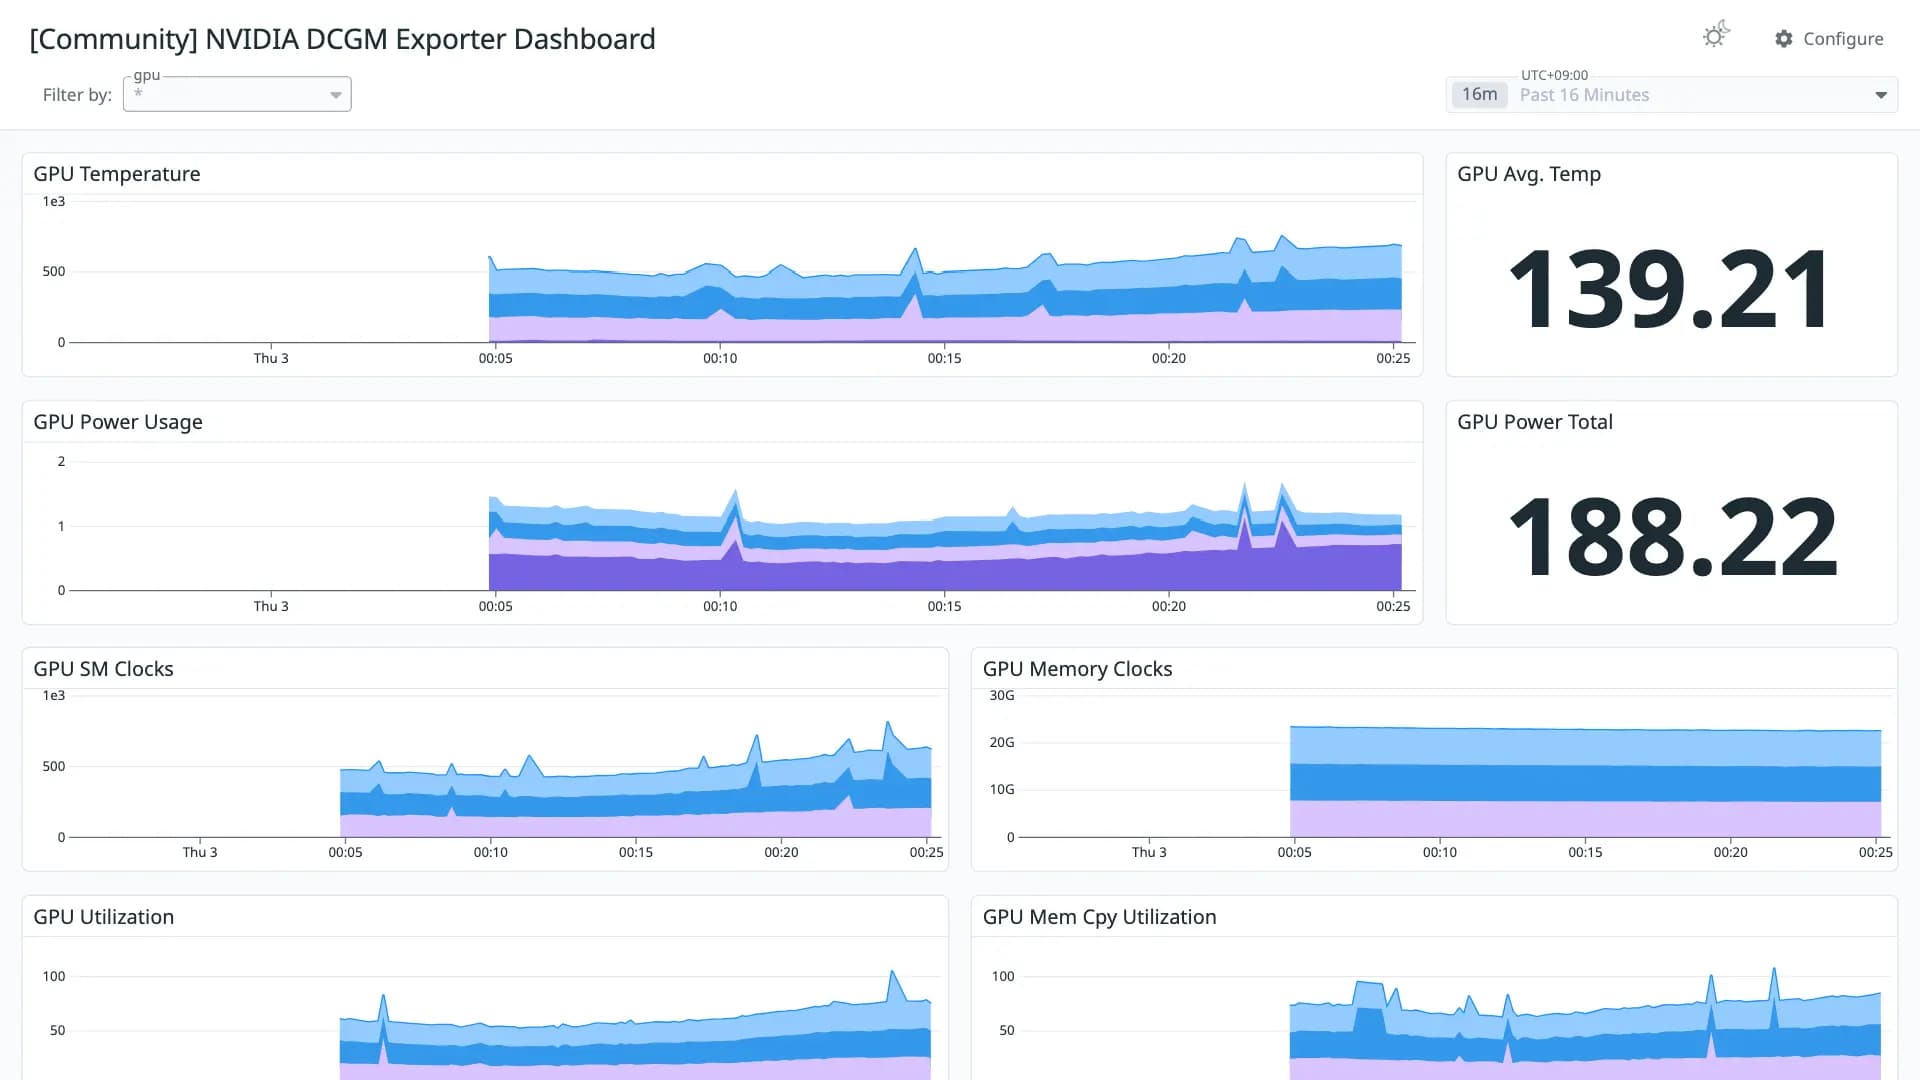Click the 139.21 average temperature value
The height and width of the screenshot is (1080, 1920).
pos(1671,290)
